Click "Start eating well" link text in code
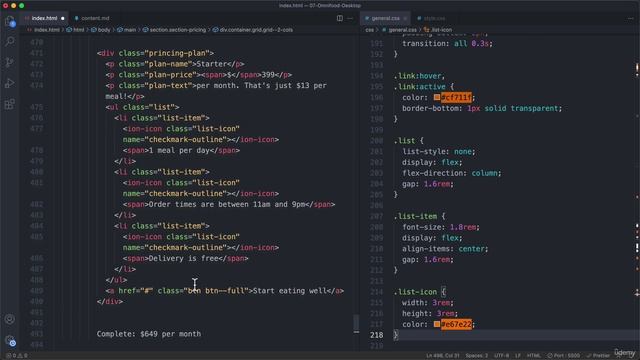Image resolution: width=640 pixels, height=360 pixels. click(x=291, y=291)
